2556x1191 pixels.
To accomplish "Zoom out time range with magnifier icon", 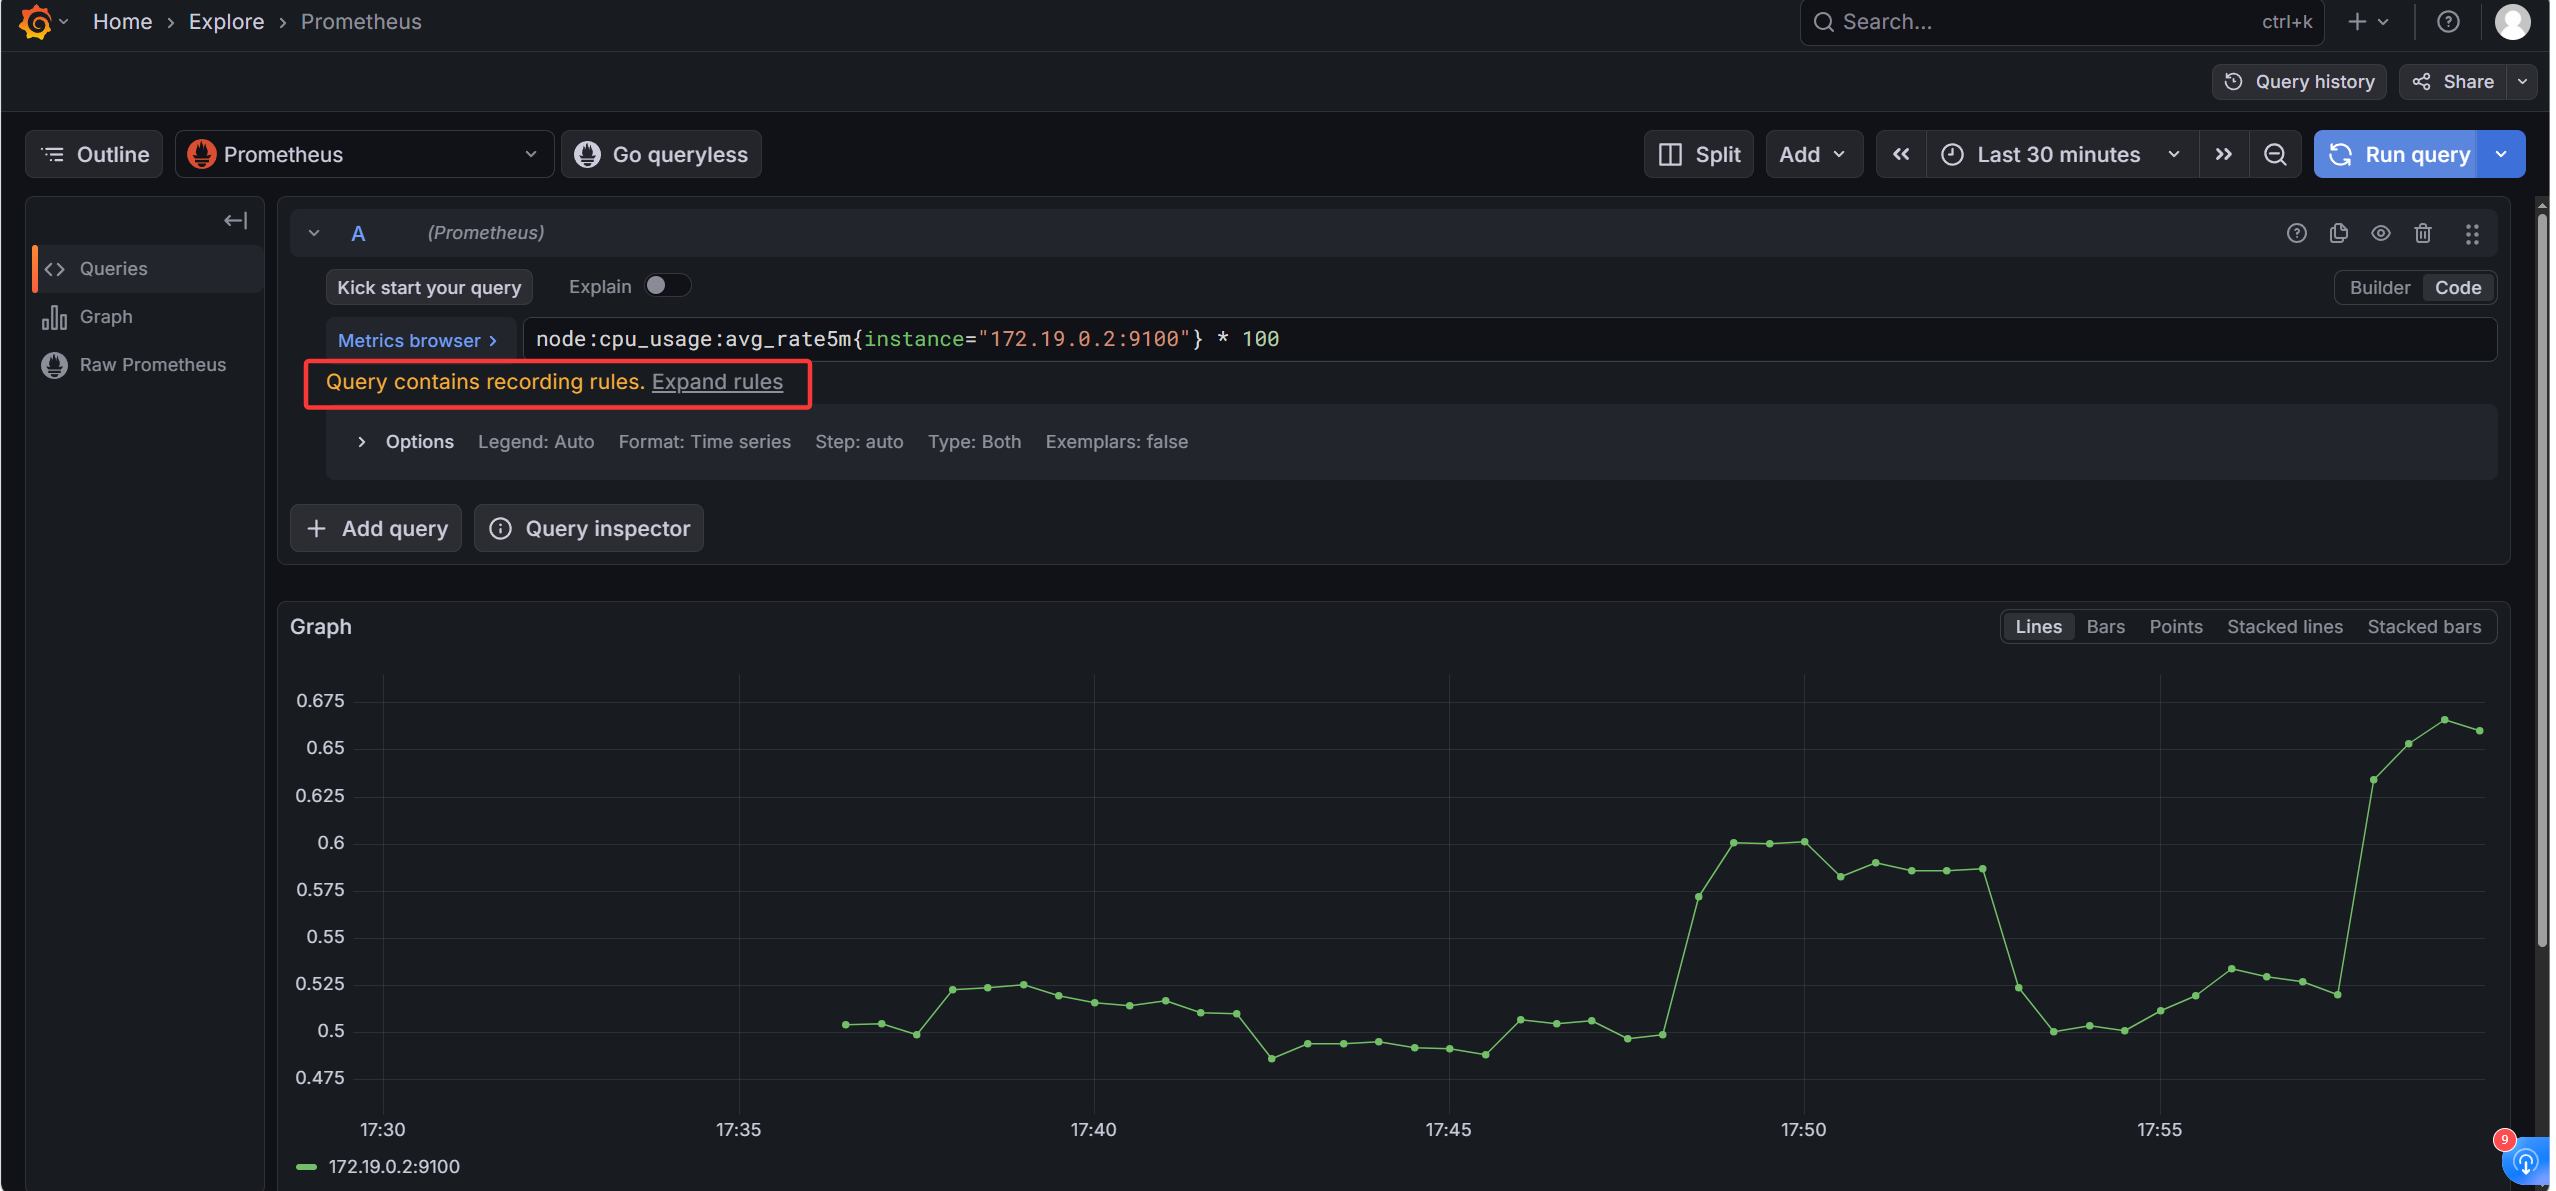I will click(x=2275, y=154).
